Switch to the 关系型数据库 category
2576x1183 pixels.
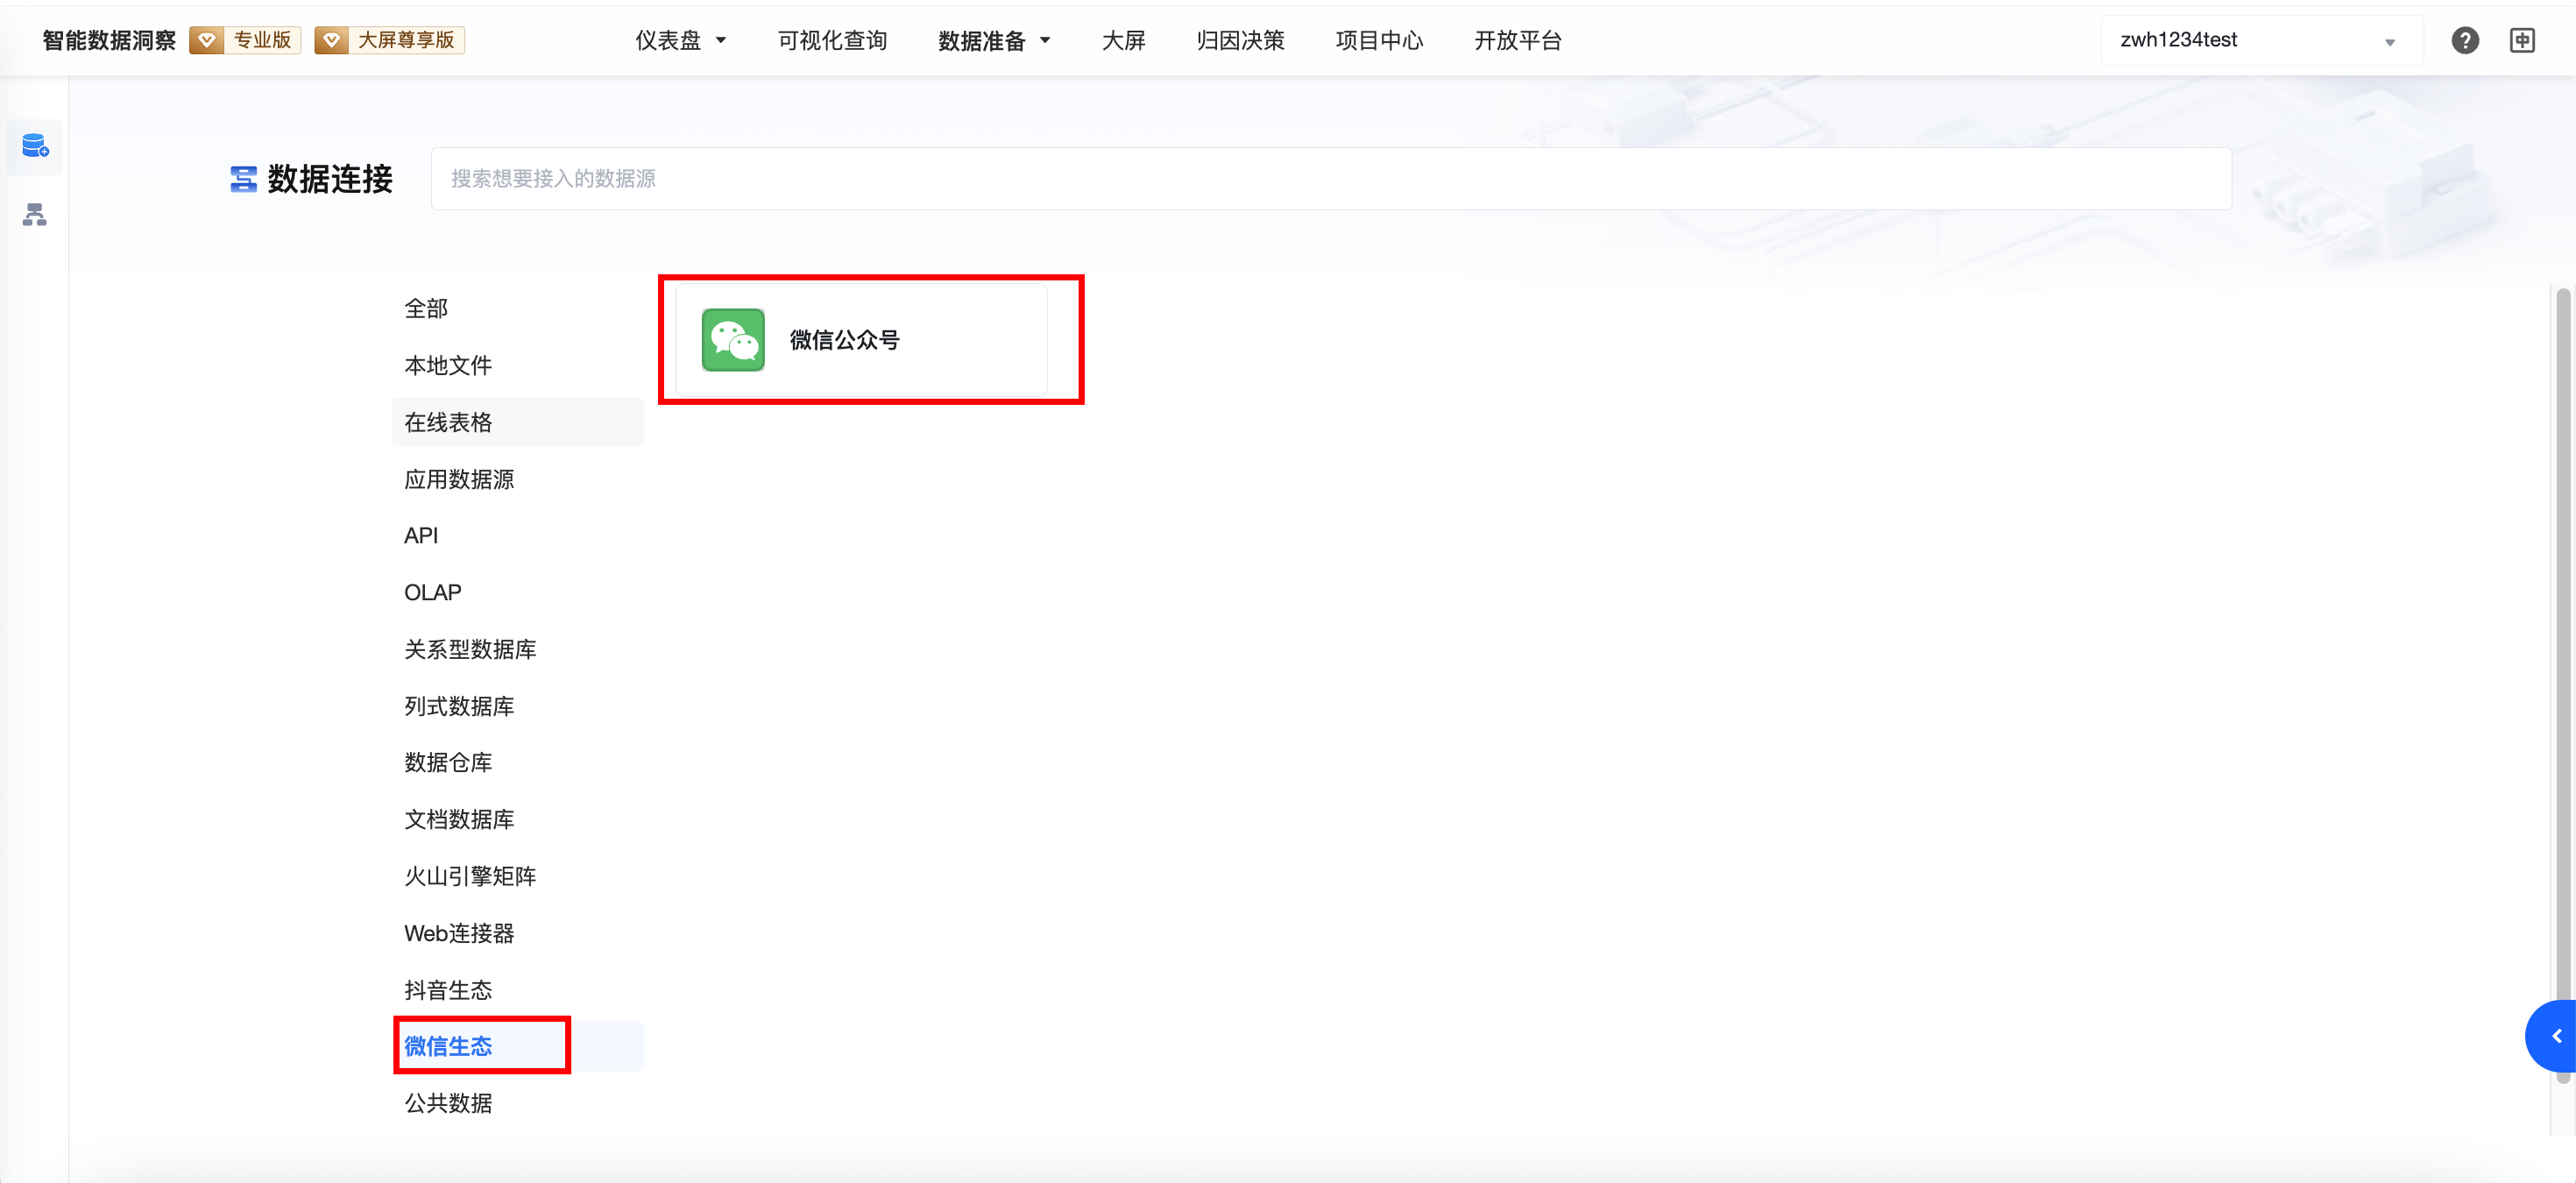[x=470, y=649]
